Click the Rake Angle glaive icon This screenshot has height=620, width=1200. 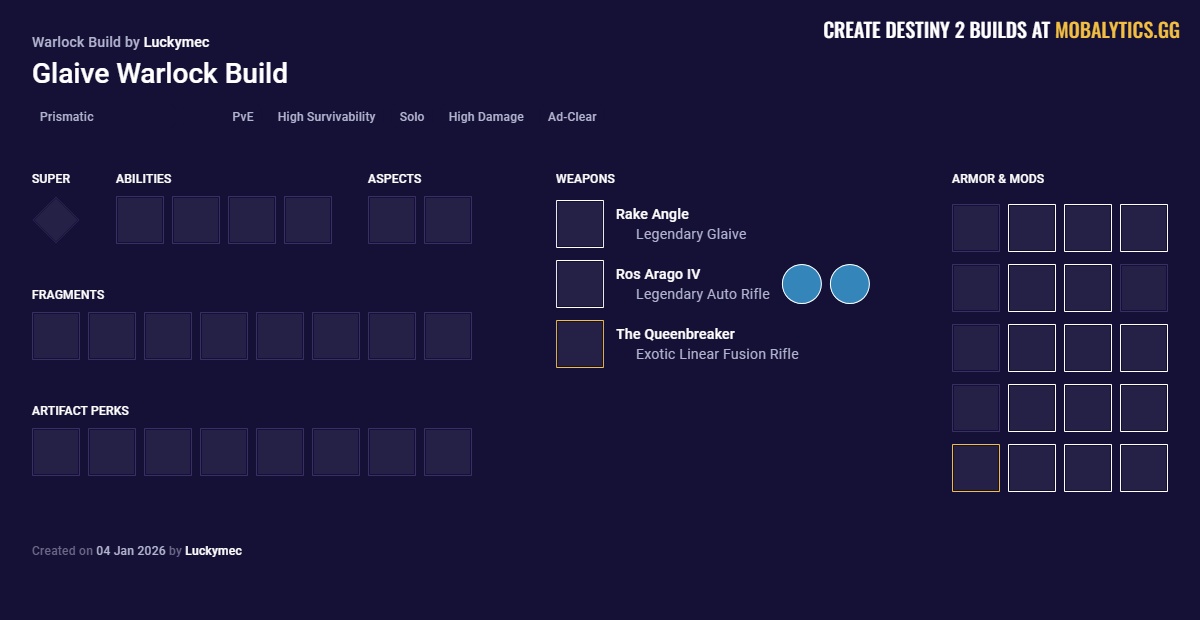(x=580, y=224)
